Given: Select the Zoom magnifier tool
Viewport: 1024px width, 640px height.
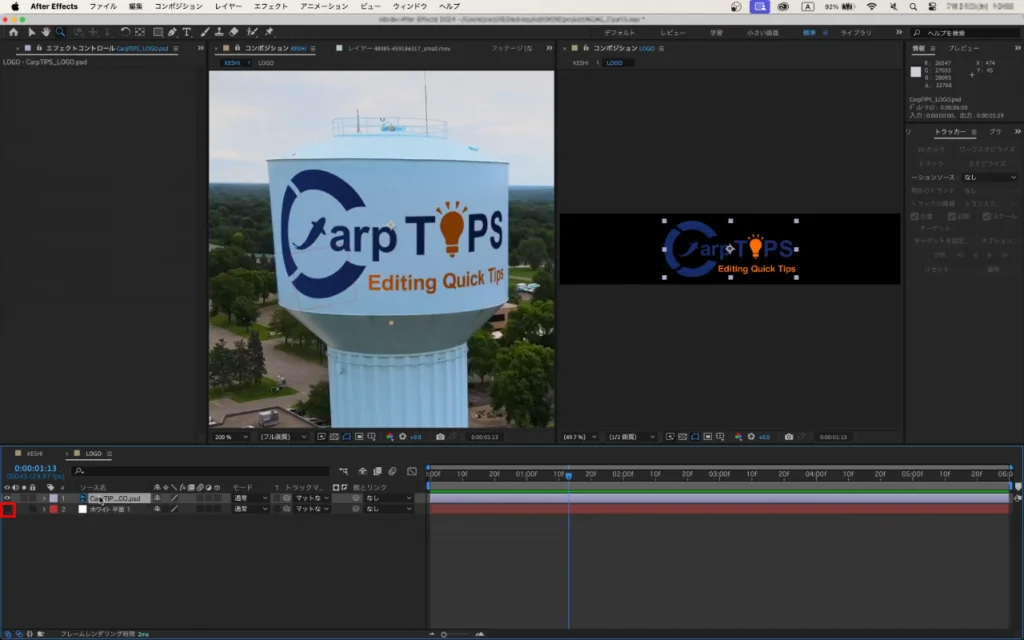Looking at the screenshot, I should pos(60,32).
